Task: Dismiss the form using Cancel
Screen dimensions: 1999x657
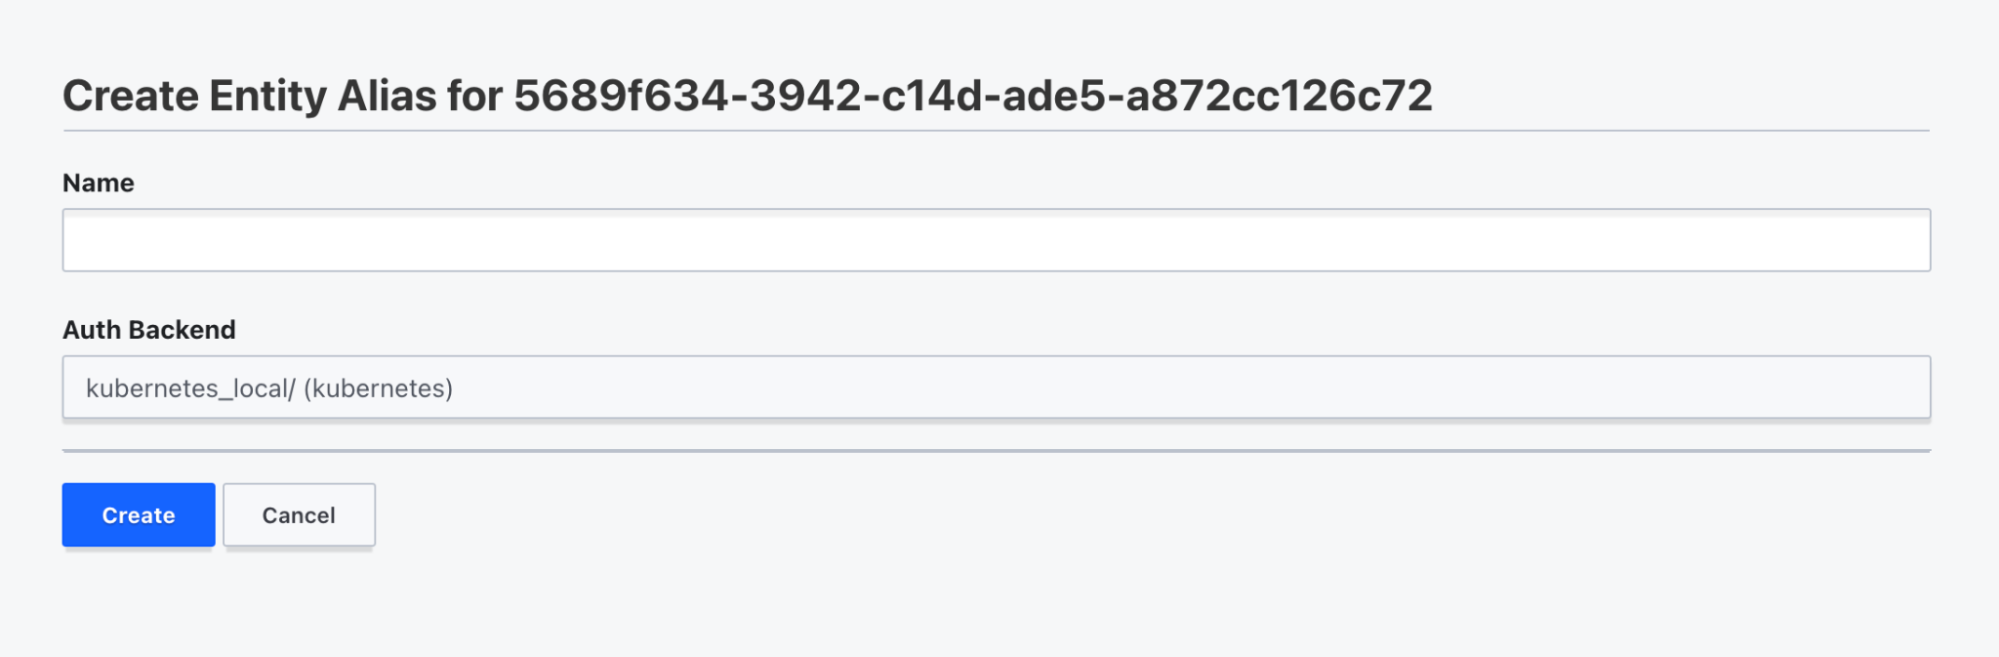Action: 298,515
